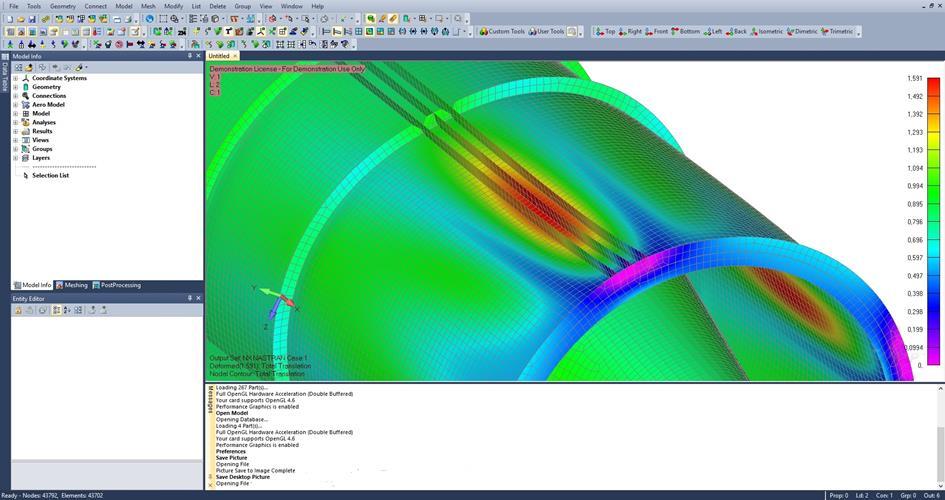
Task: Switch to the Dimetric view
Action: [802, 31]
